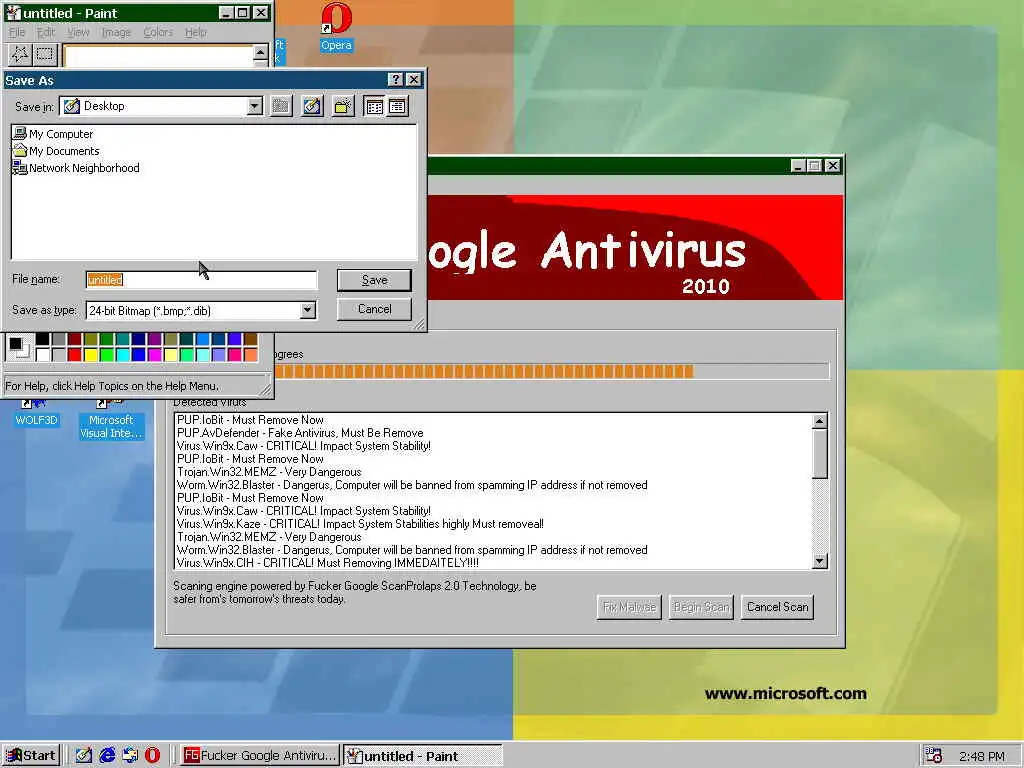Select Network Neighborhood in Save As list
Image resolution: width=1024 pixels, height=768 pixels.
point(76,168)
